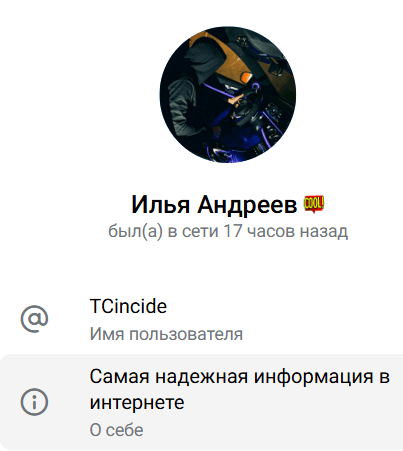Copy the TCincide username

coord(128,306)
